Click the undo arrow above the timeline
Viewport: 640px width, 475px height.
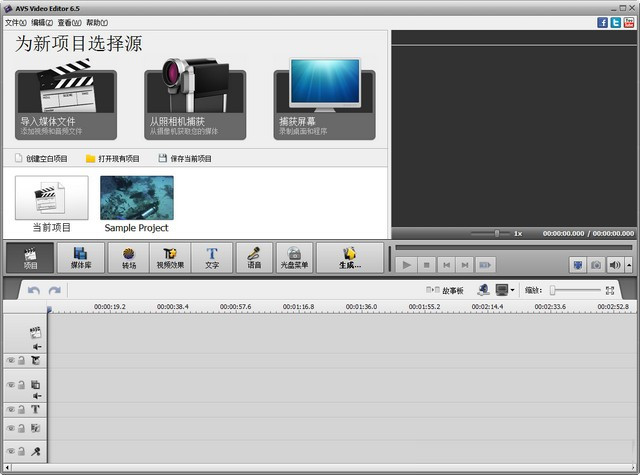[x=34, y=290]
